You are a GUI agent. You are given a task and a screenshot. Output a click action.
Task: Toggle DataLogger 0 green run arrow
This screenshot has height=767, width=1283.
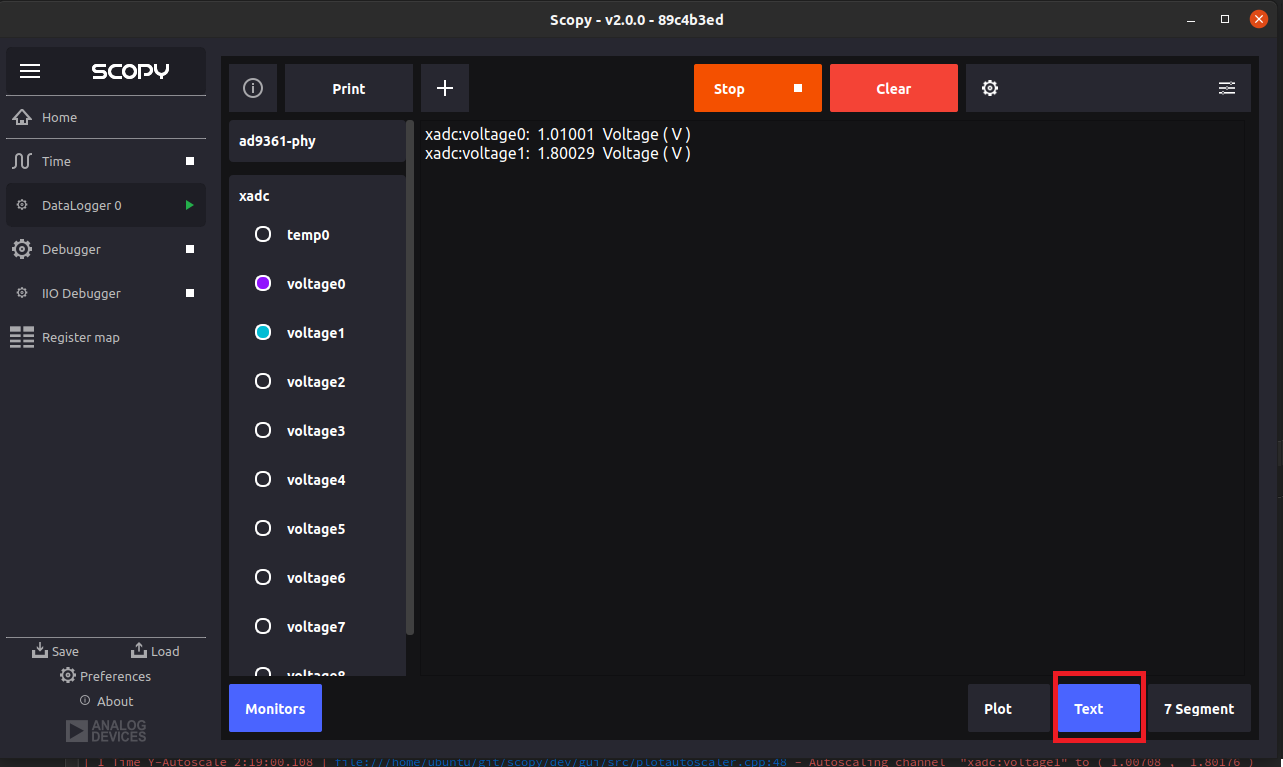[x=190, y=205]
